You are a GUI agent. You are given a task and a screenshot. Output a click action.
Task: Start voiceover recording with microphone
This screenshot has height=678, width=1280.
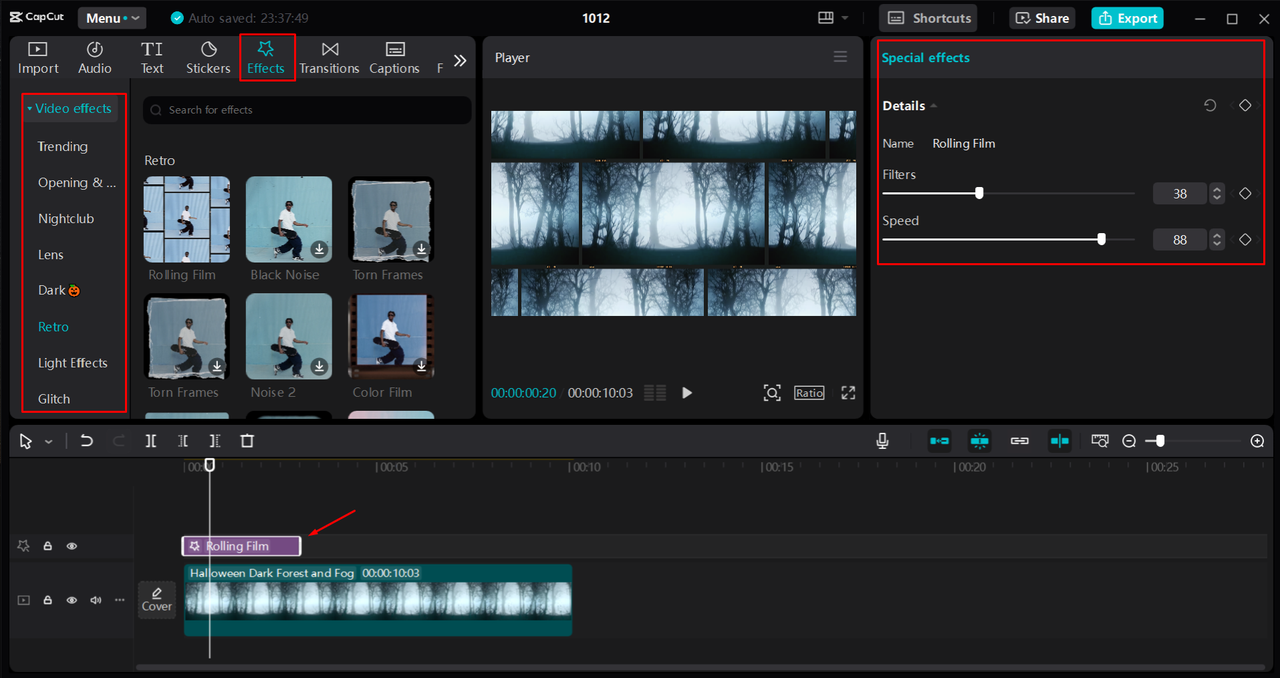(883, 441)
